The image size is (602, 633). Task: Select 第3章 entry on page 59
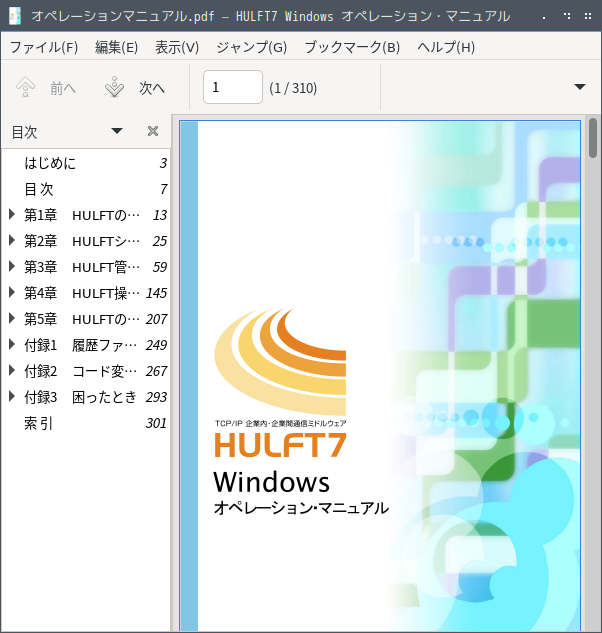tap(86, 267)
